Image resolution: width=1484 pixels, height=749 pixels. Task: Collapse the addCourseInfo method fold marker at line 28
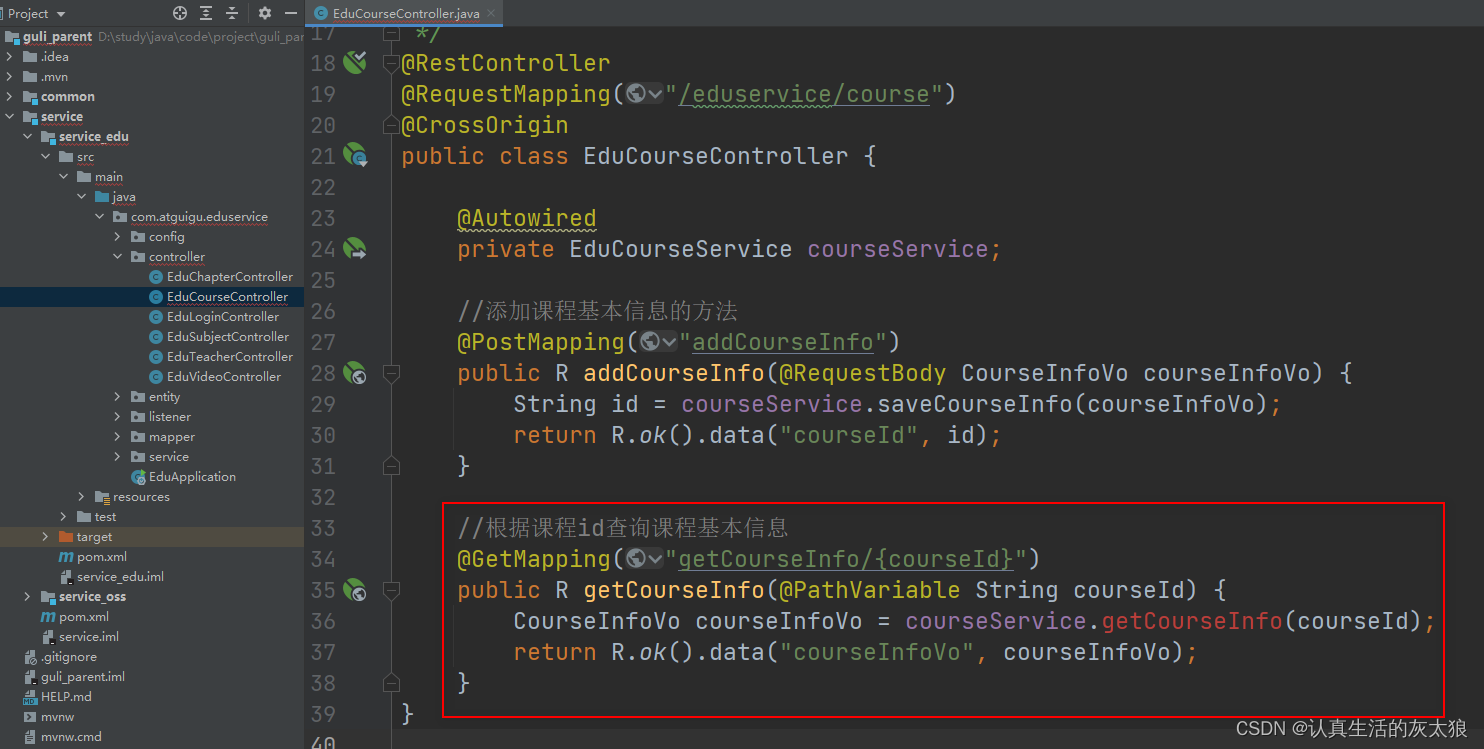(391, 373)
